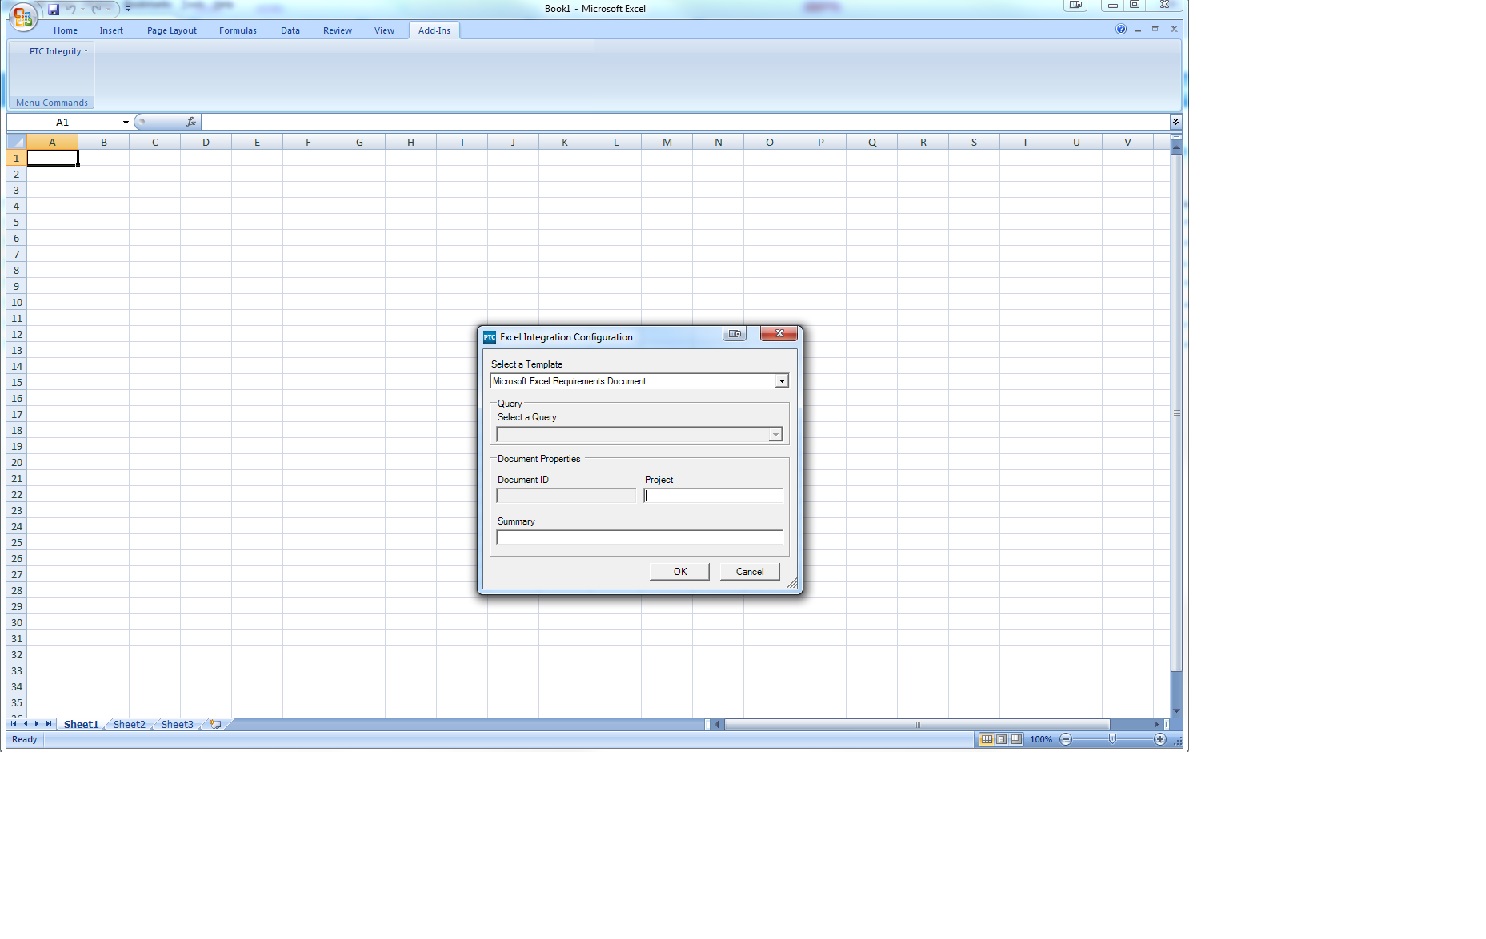This screenshot has width=1486, height=939.
Task: Click the Ready status bar text
Action: (25, 739)
